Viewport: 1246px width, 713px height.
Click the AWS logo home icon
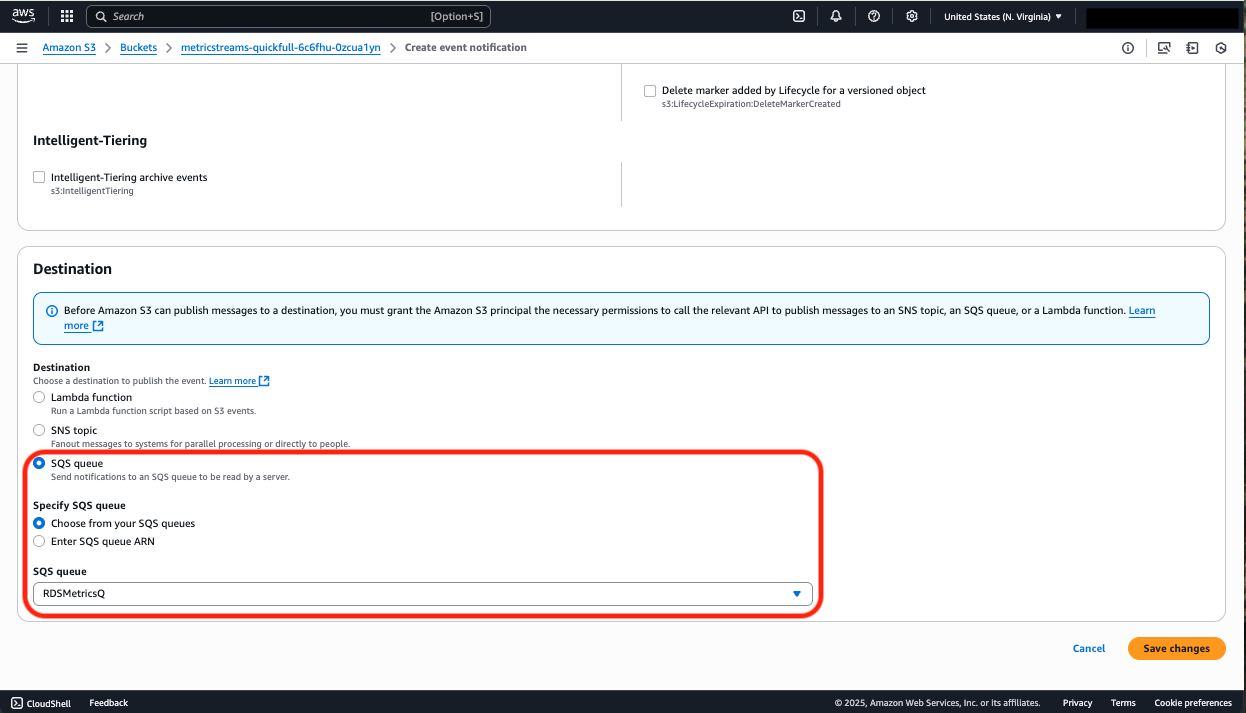coord(23,16)
